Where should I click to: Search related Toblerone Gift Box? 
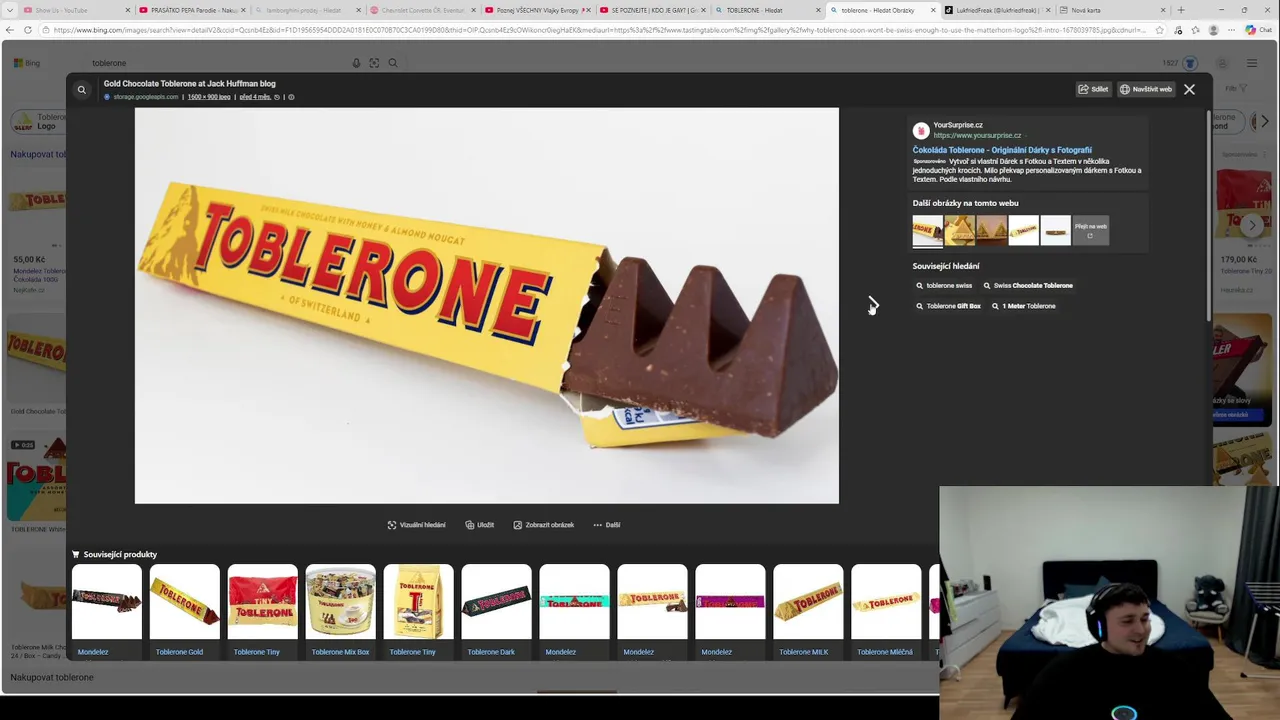948,306
